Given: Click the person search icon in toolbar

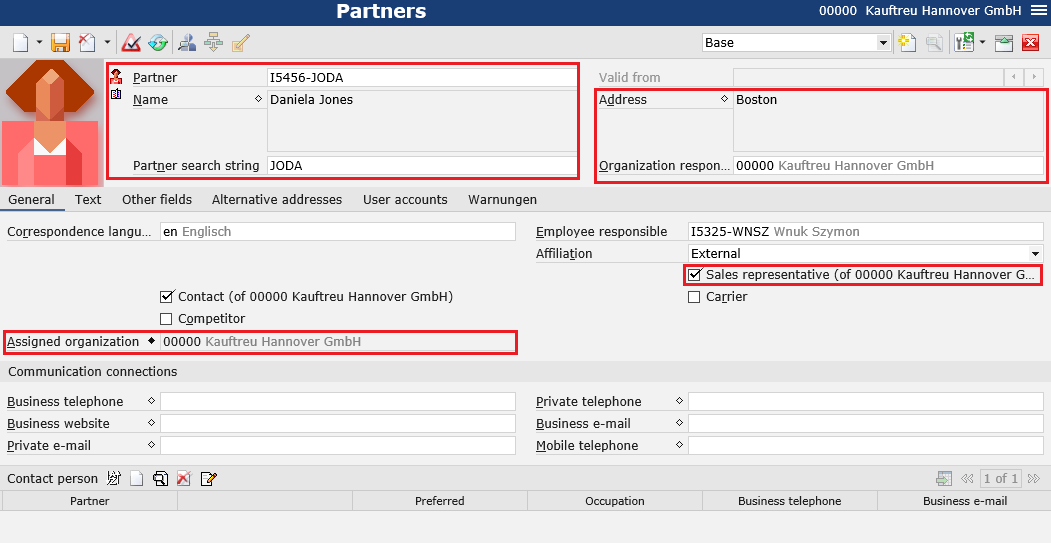Looking at the screenshot, I should [187, 43].
